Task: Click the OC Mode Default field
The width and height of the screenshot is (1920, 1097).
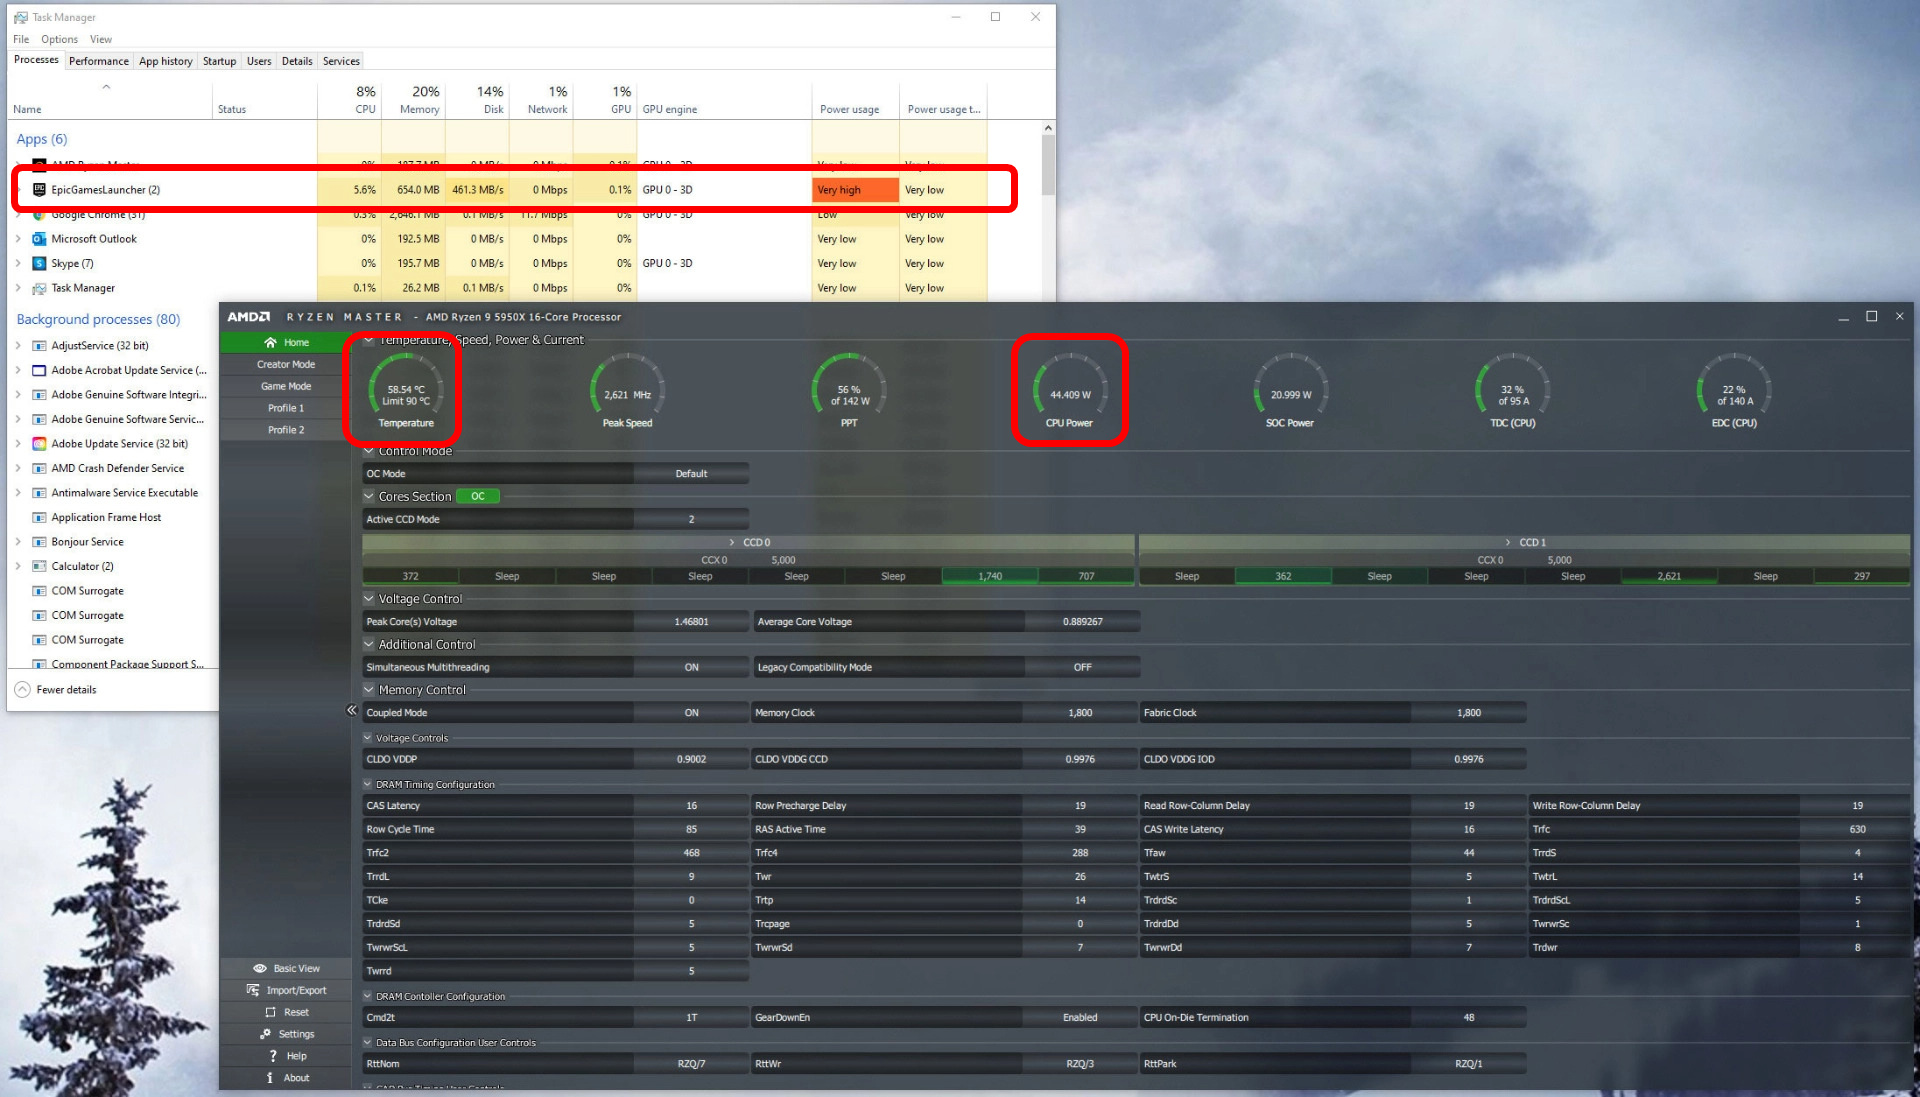Action: pos(691,474)
